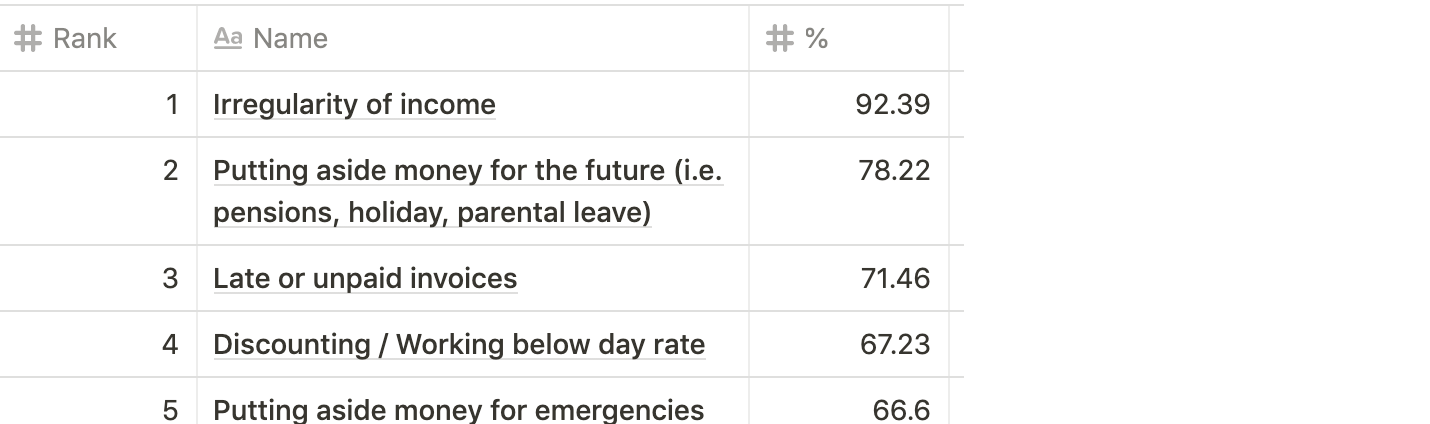This screenshot has width=1430, height=424.
Task: Select the 71.46 percentage cell
Action: [x=849, y=278]
